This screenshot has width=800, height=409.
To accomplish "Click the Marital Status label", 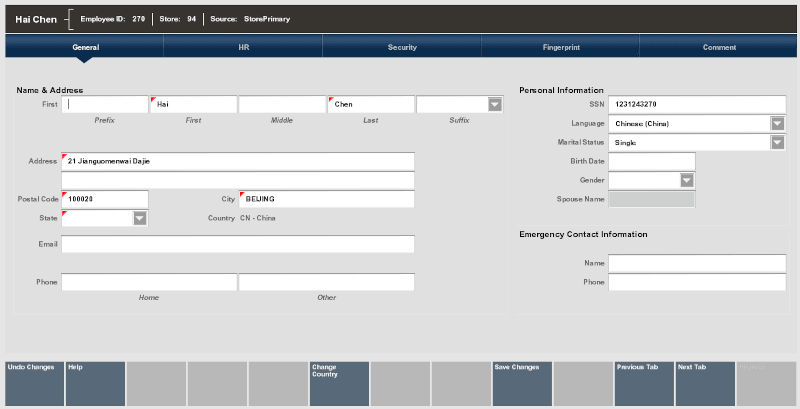I will pos(581,142).
